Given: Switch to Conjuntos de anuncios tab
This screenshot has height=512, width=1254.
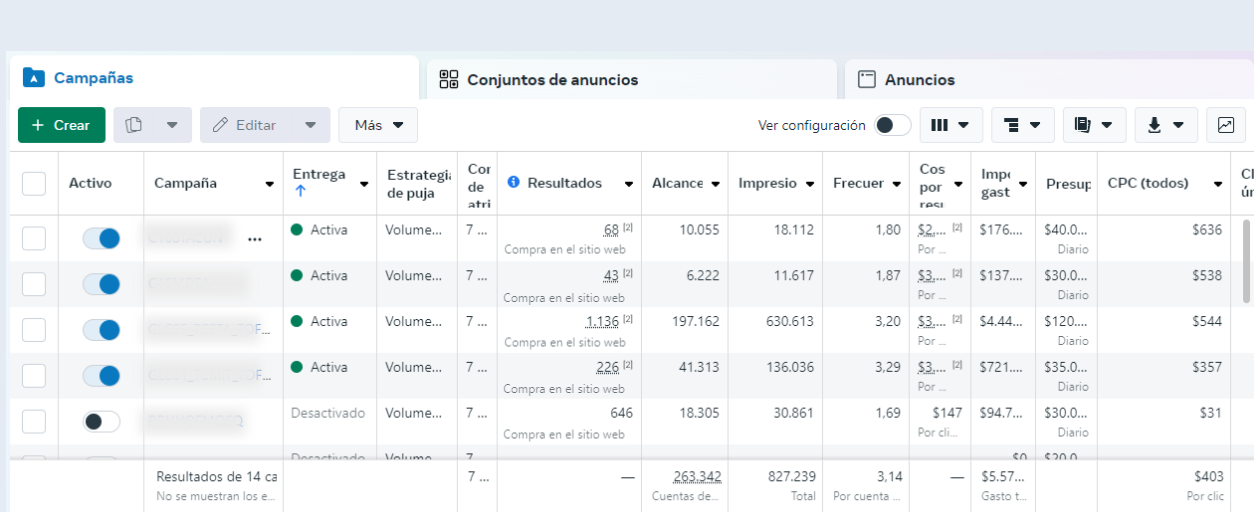Looking at the screenshot, I should [552, 80].
